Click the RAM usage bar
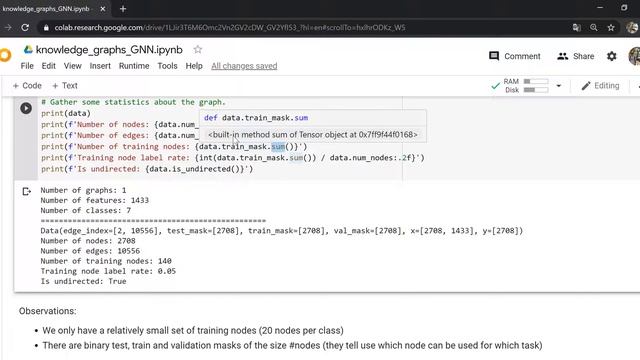The image size is (640, 360). [536, 81]
